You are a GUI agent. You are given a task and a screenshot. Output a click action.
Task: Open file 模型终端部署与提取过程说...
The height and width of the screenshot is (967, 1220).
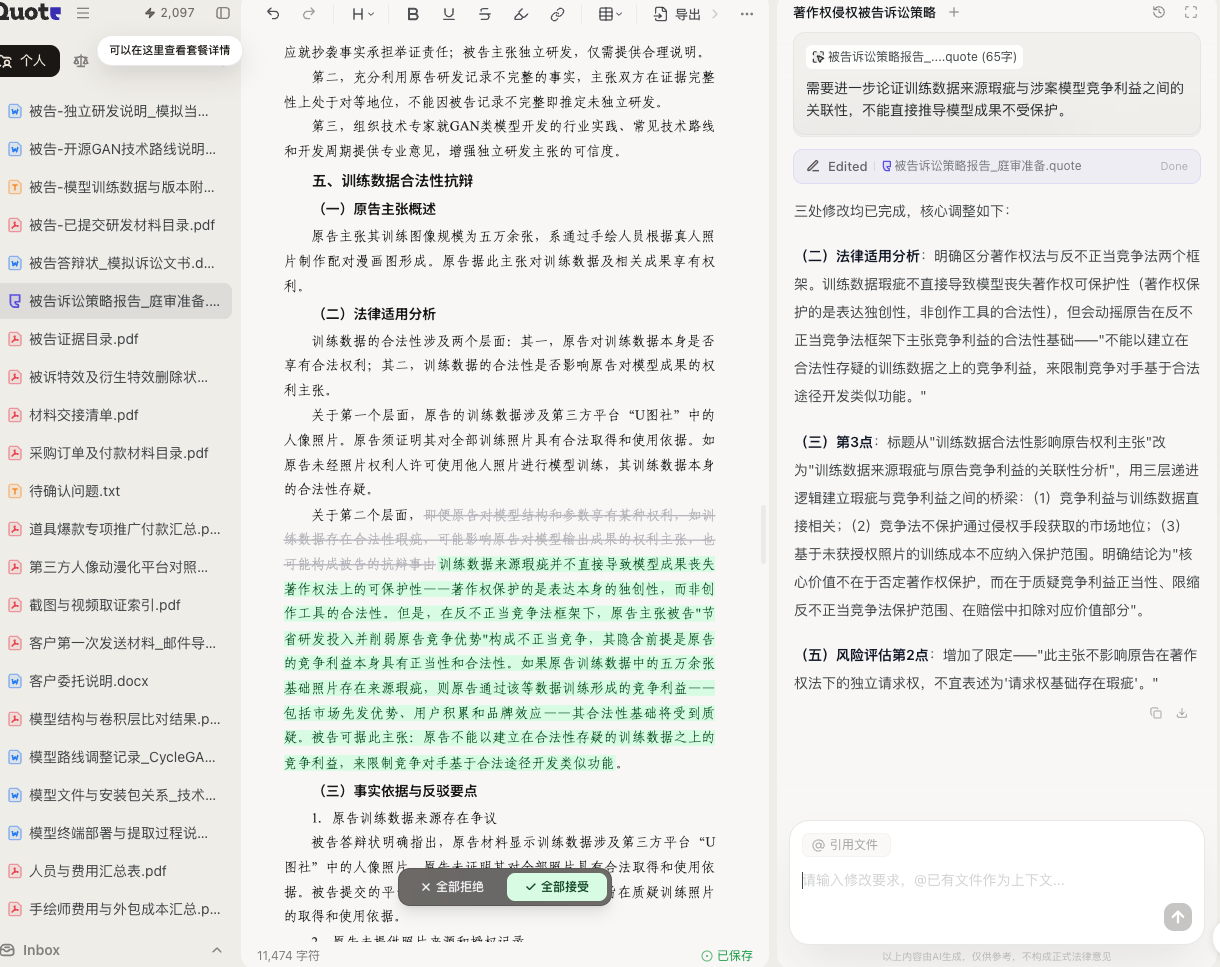click(116, 833)
